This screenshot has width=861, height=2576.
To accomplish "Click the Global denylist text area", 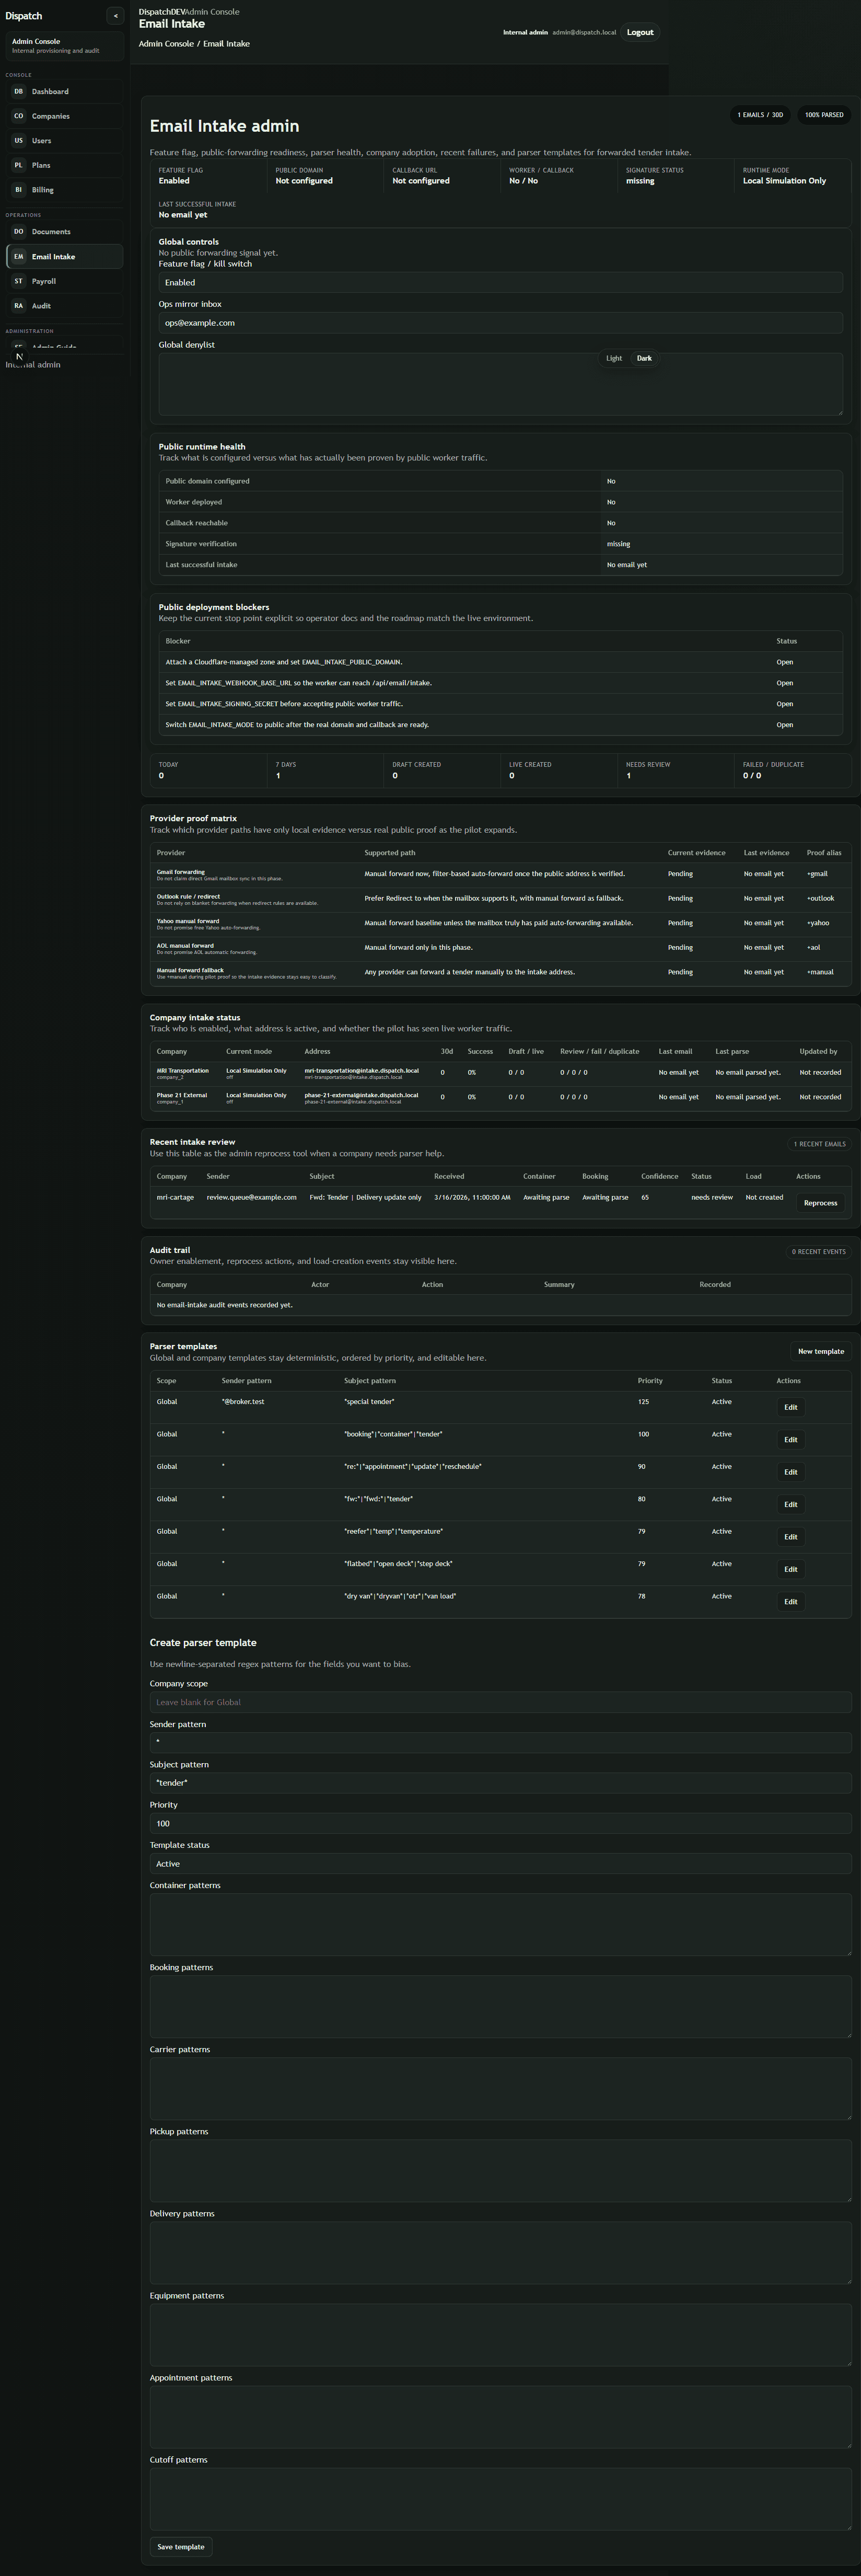I will 500,384.
